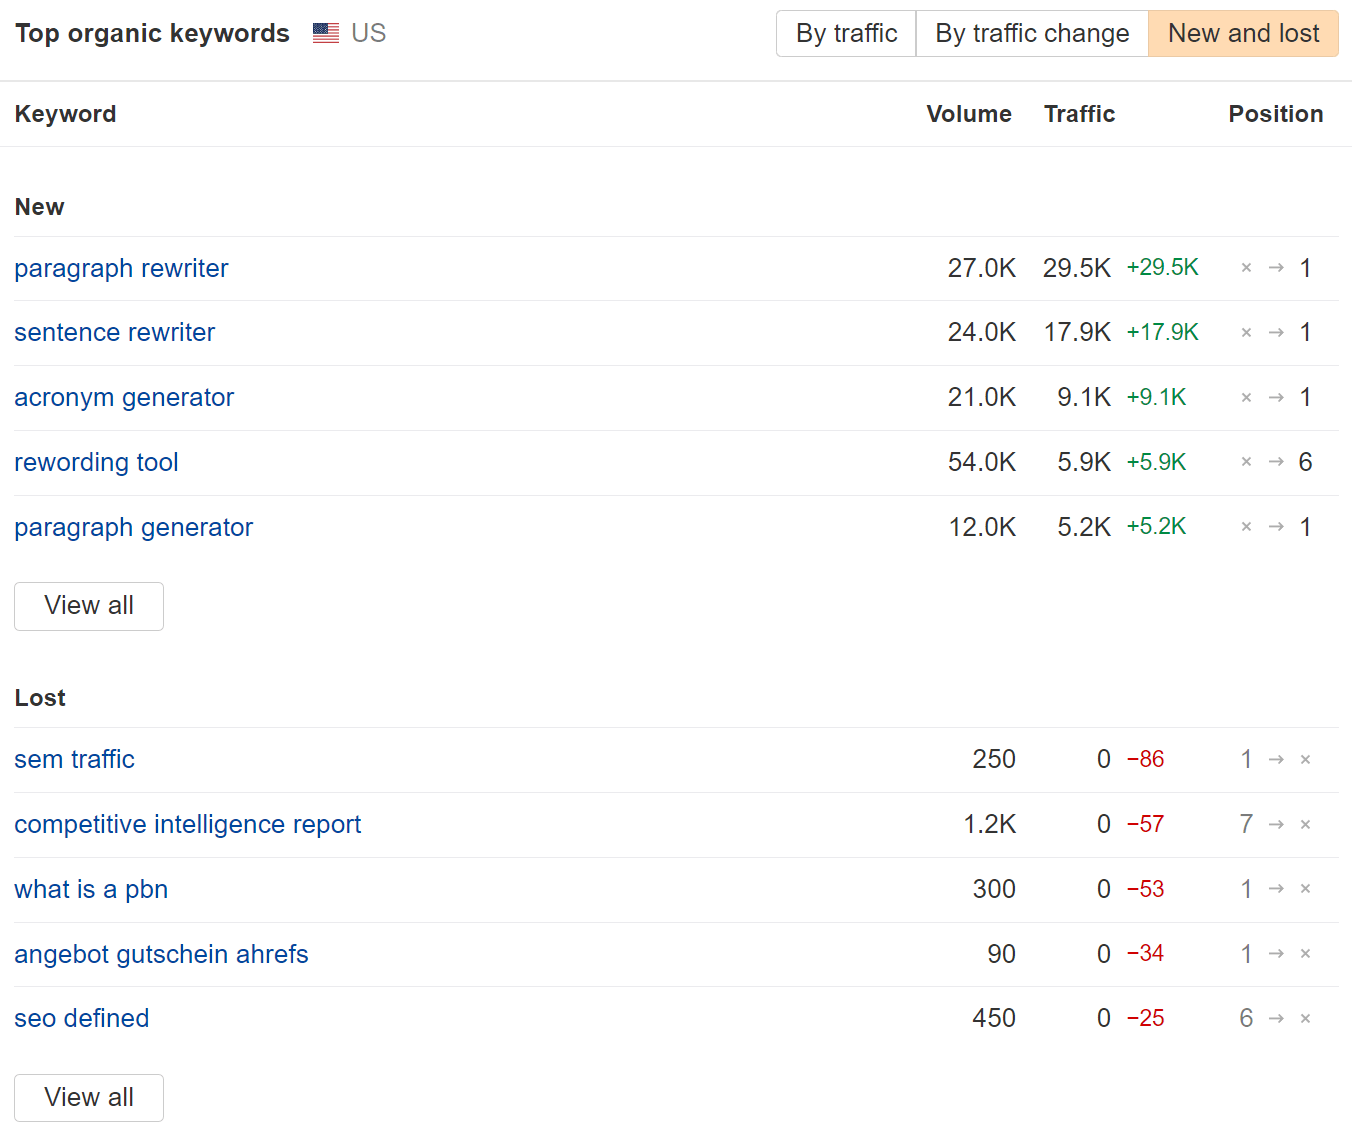This screenshot has height=1136, width=1352.
Task: Open the paragraph rewriter keyword link
Action: [120, 268]
